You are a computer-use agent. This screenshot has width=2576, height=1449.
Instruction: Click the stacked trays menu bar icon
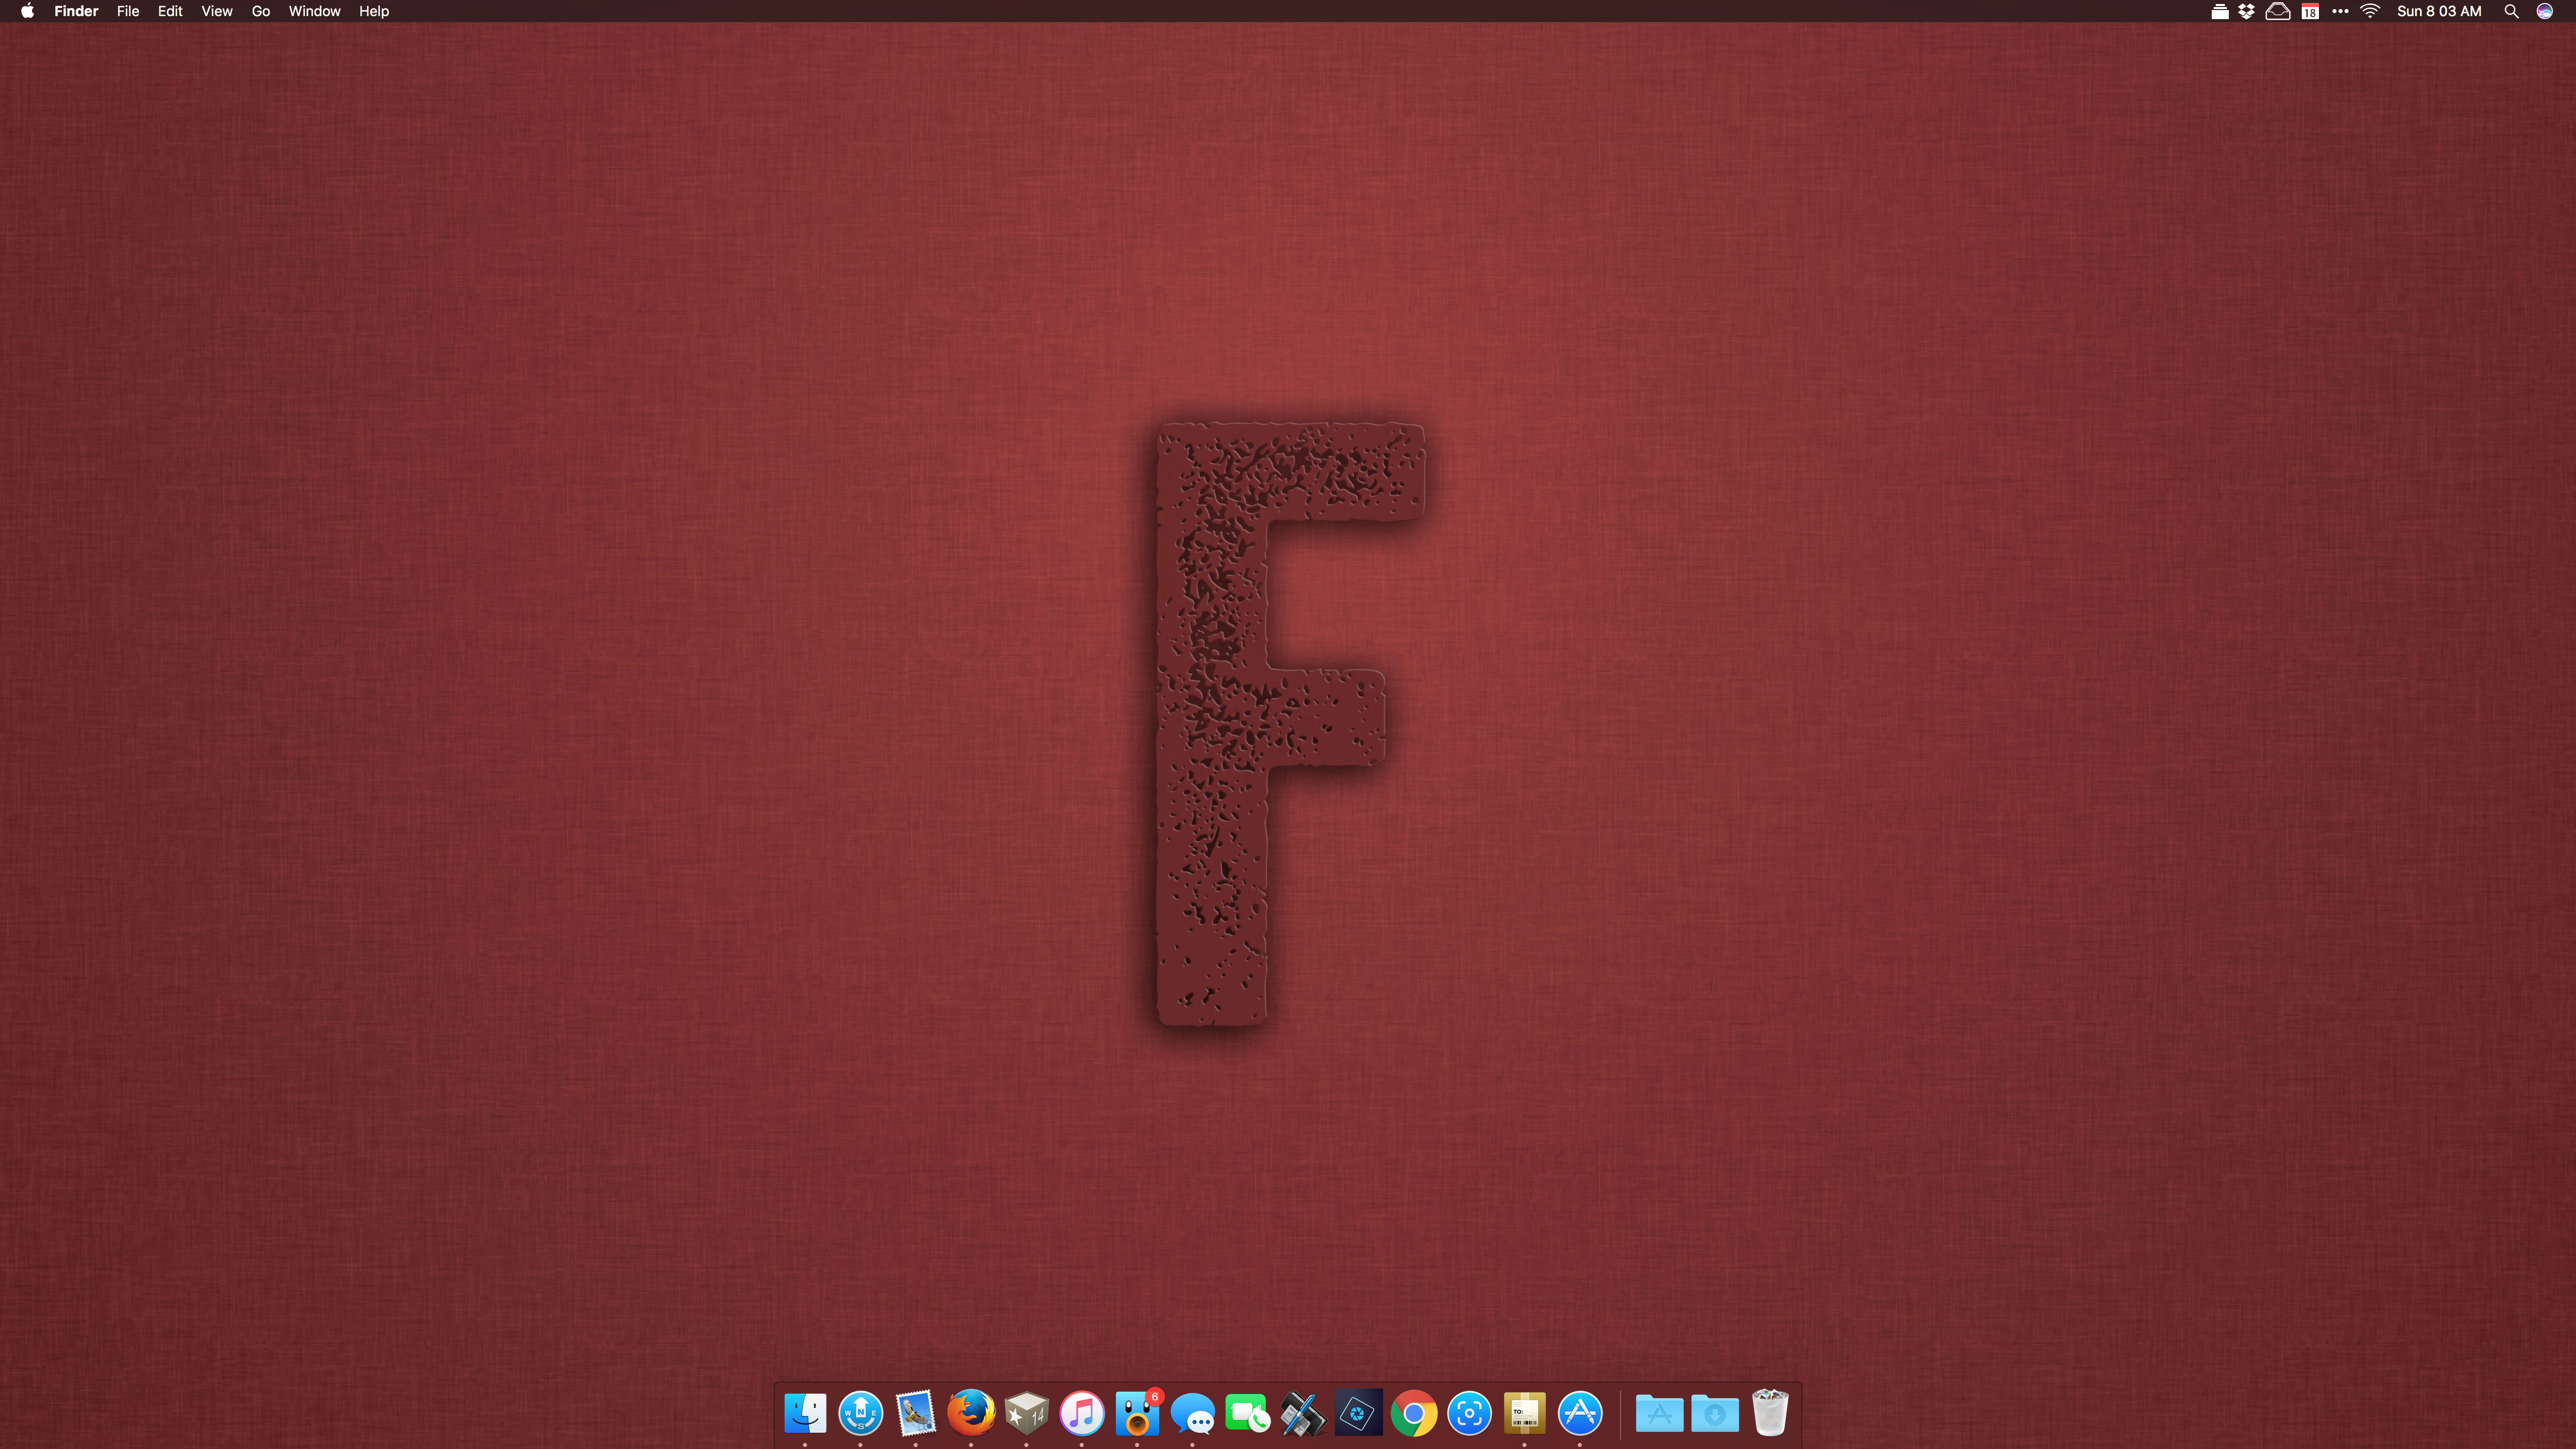[2219, 11]
